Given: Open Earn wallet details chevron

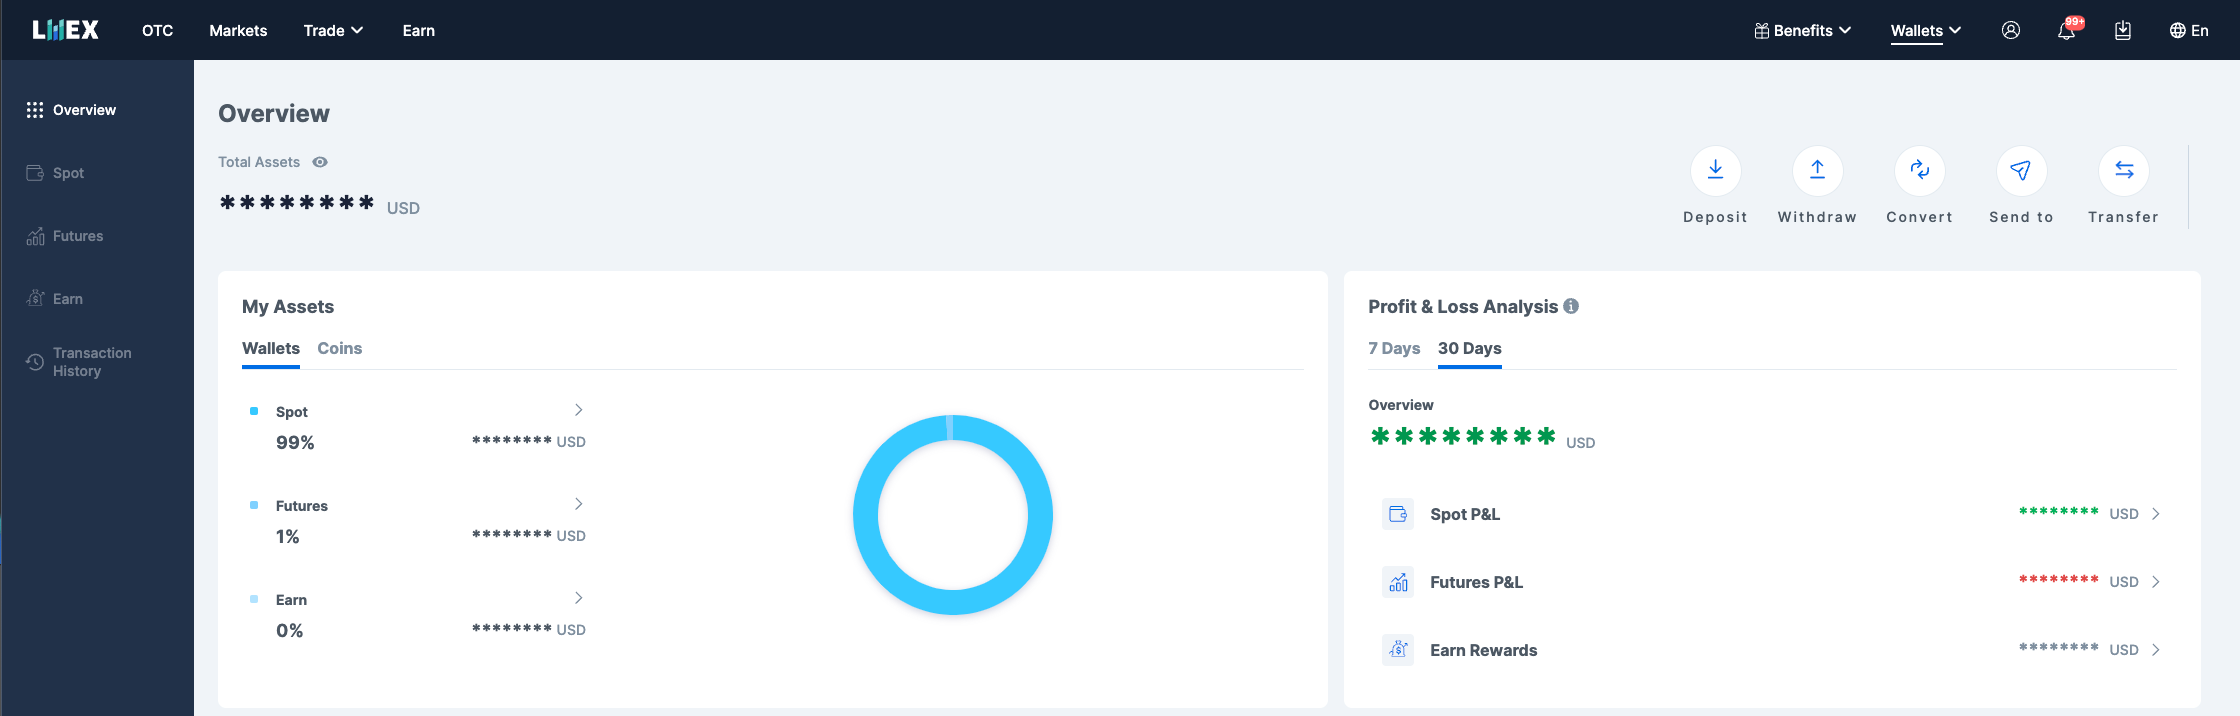Looking at the screenshot, I should 578,598.
